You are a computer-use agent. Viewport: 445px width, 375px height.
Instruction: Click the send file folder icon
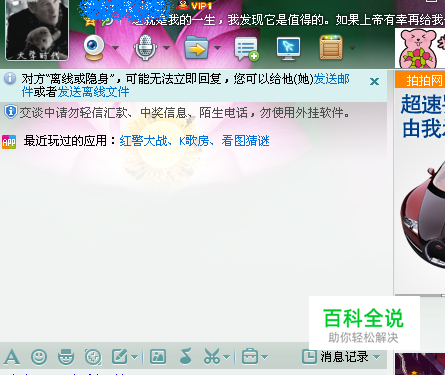coord(196,48)
